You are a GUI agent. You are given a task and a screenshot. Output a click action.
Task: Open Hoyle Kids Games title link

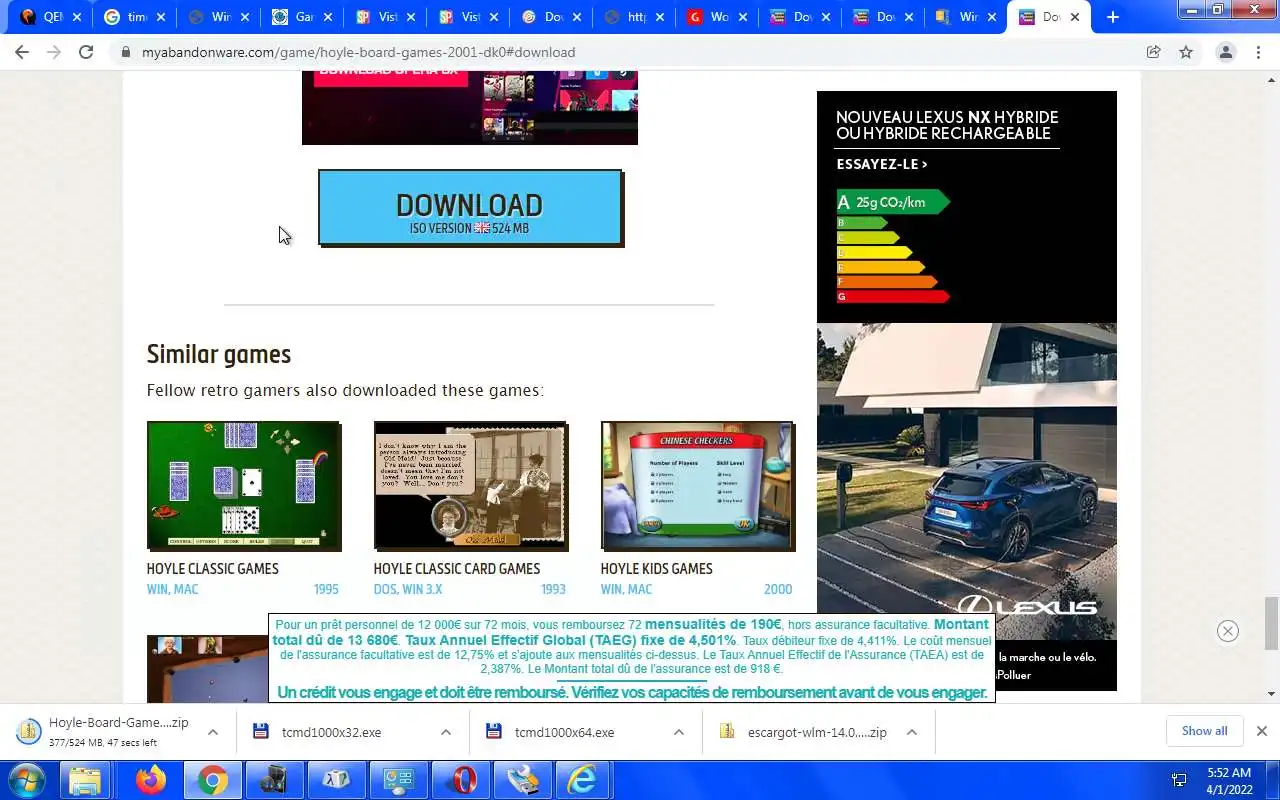tap(656, 568)
